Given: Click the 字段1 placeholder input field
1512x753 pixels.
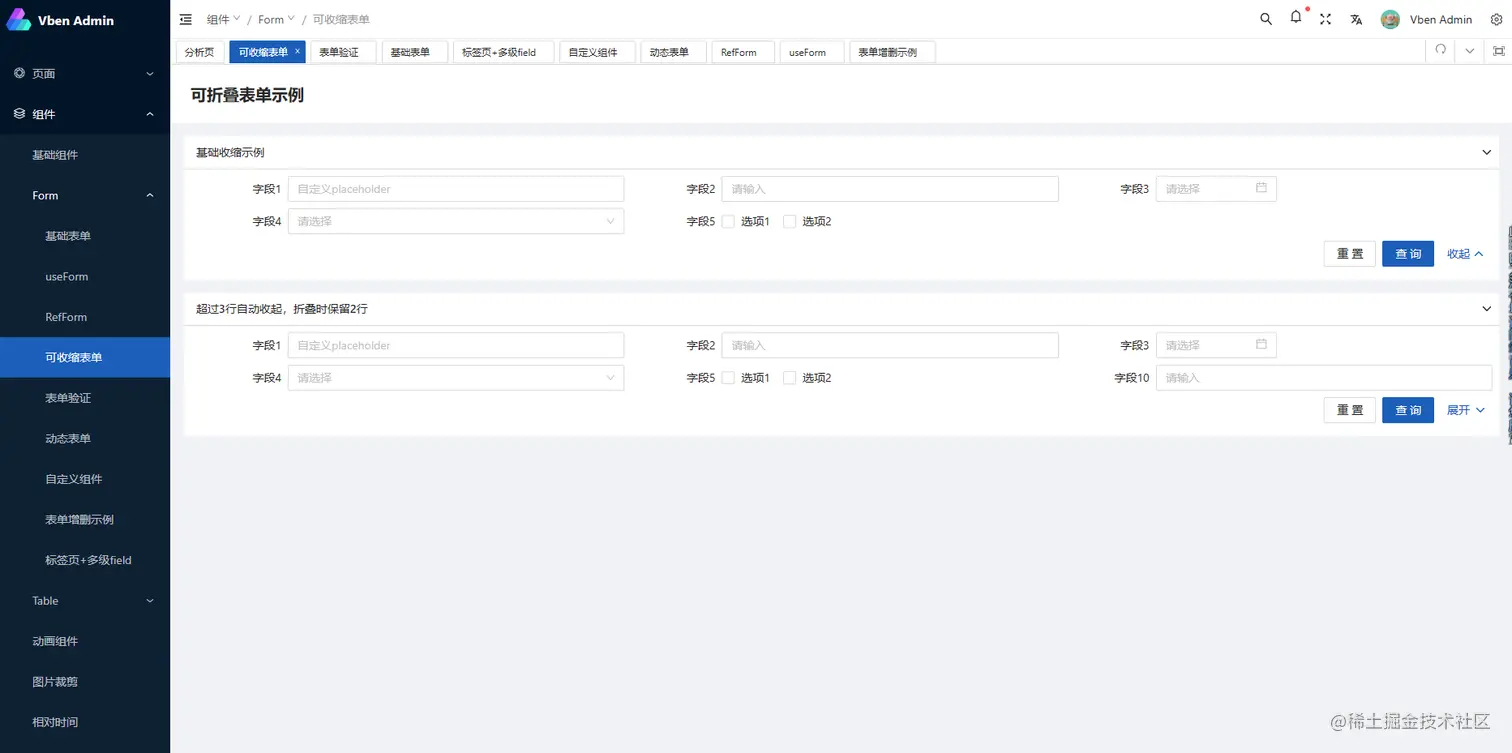Looking at the screenshot, I should pyautogui.click(x=455, y=188).
